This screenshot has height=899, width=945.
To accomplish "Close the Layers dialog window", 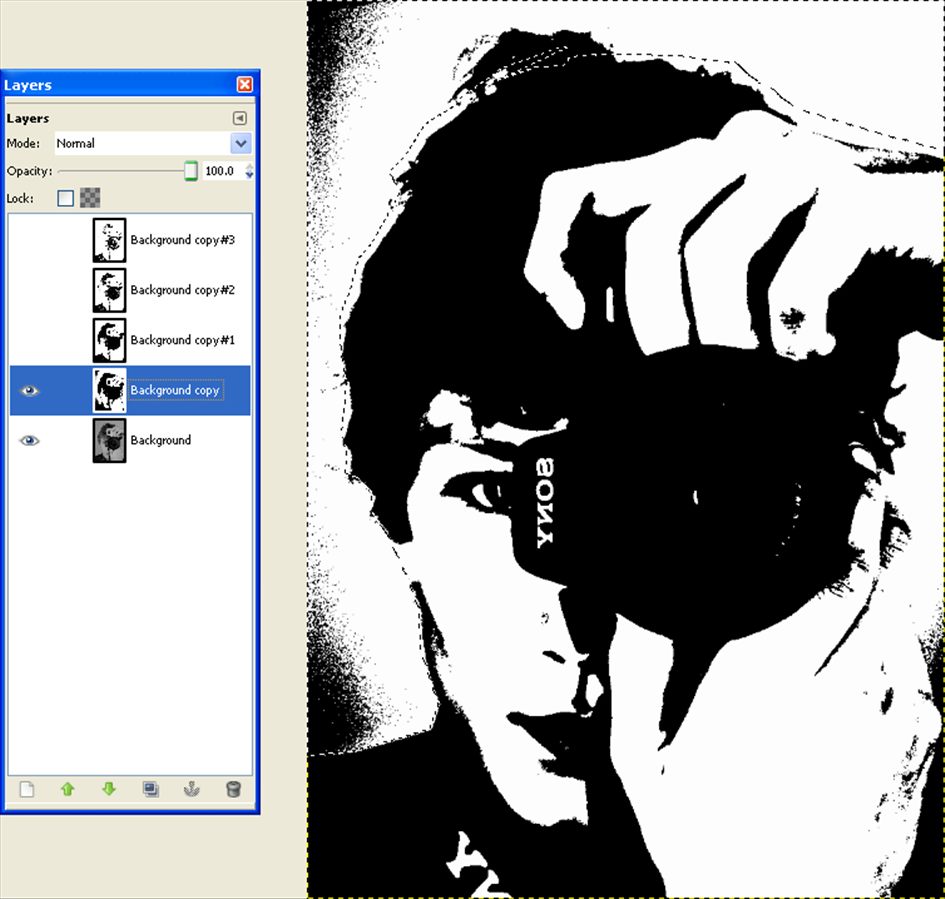I will tap(245, 84).
